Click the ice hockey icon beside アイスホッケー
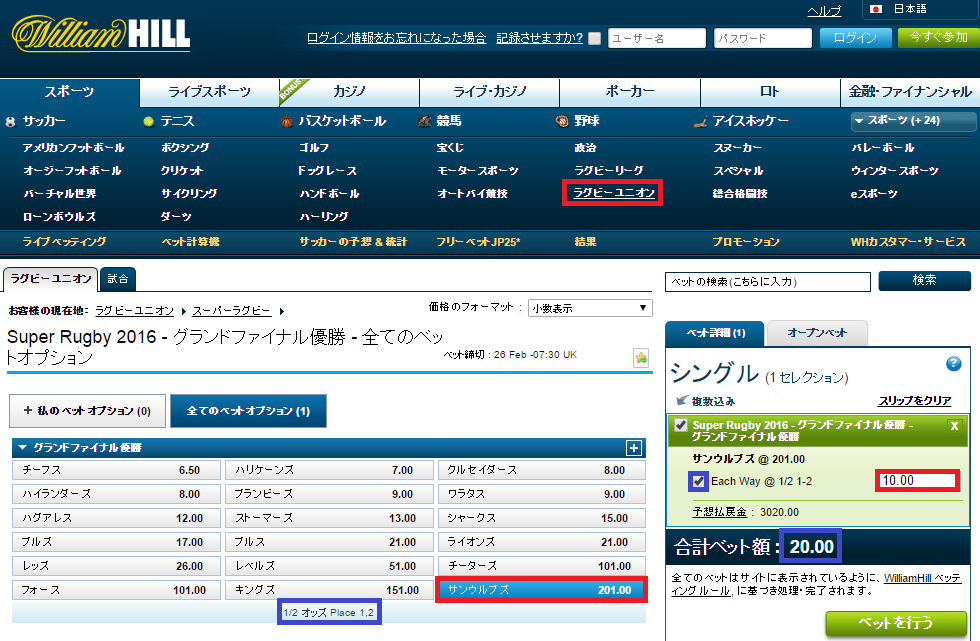Screen dimensions: 980x641 point(701,122)
